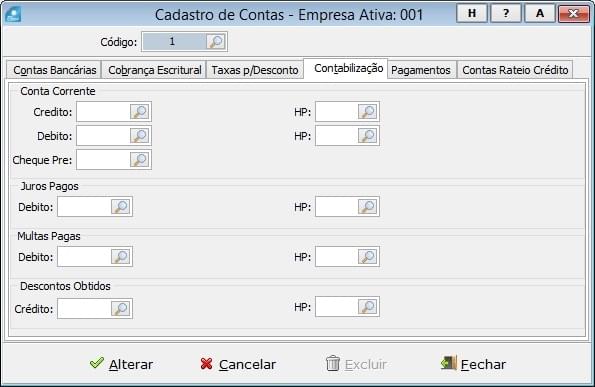Focus the Multas Pagas Debito input field

pyautogui.click(x=84, y=256)
